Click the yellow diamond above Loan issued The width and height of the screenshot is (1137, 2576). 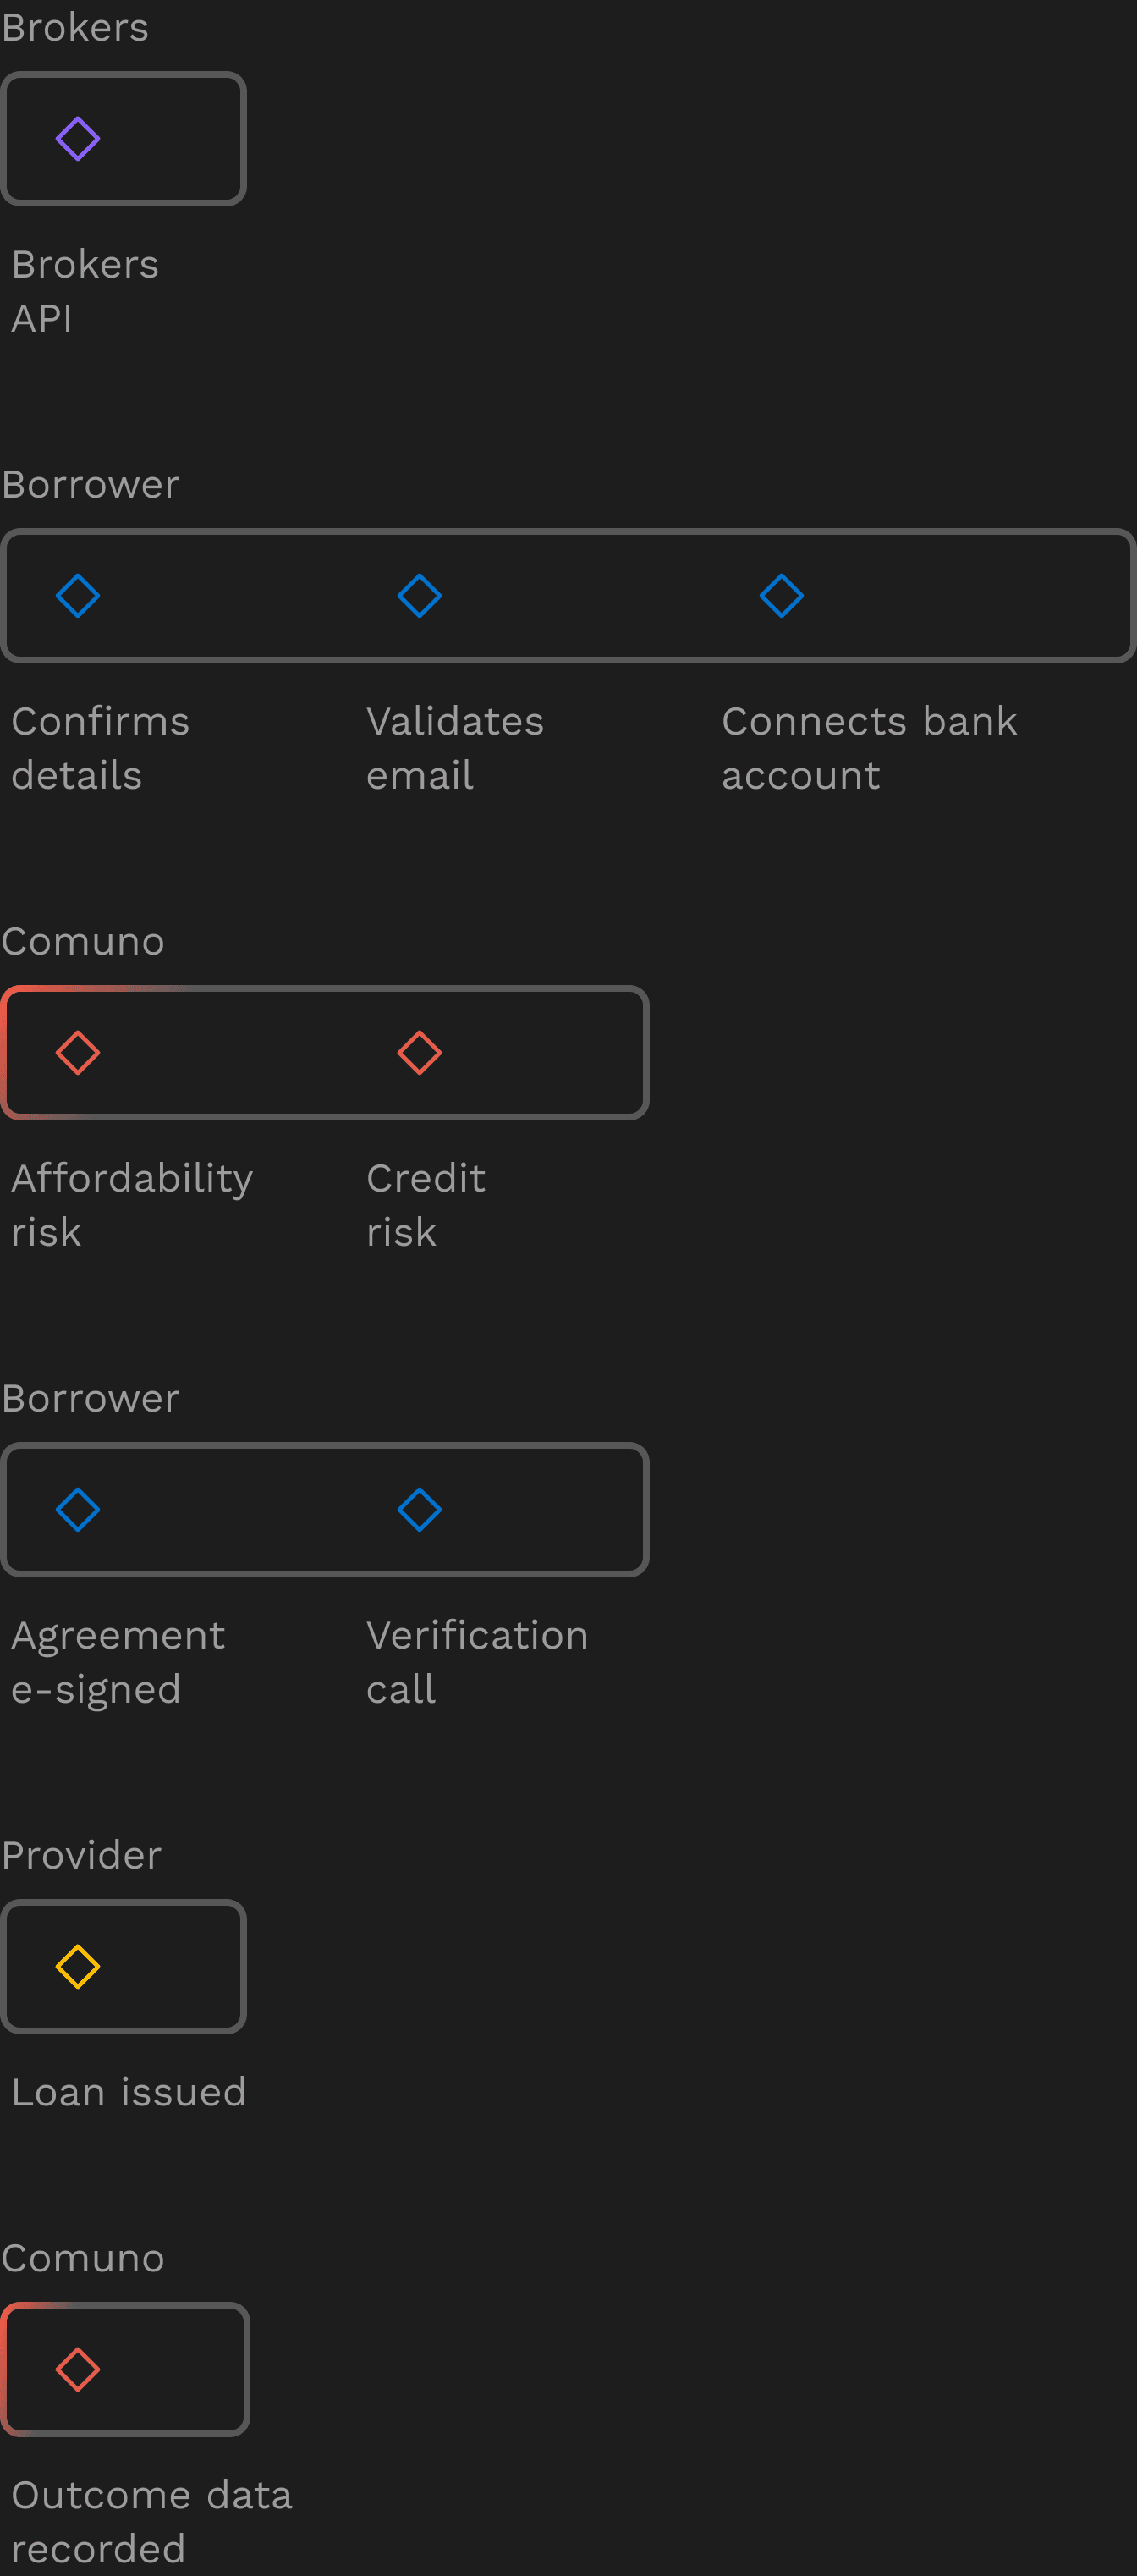click(78, 1967)
